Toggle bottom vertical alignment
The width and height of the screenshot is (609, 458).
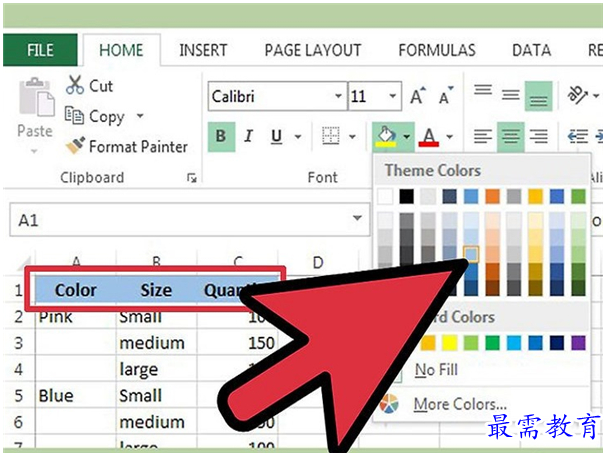click(x=538, y=96)
